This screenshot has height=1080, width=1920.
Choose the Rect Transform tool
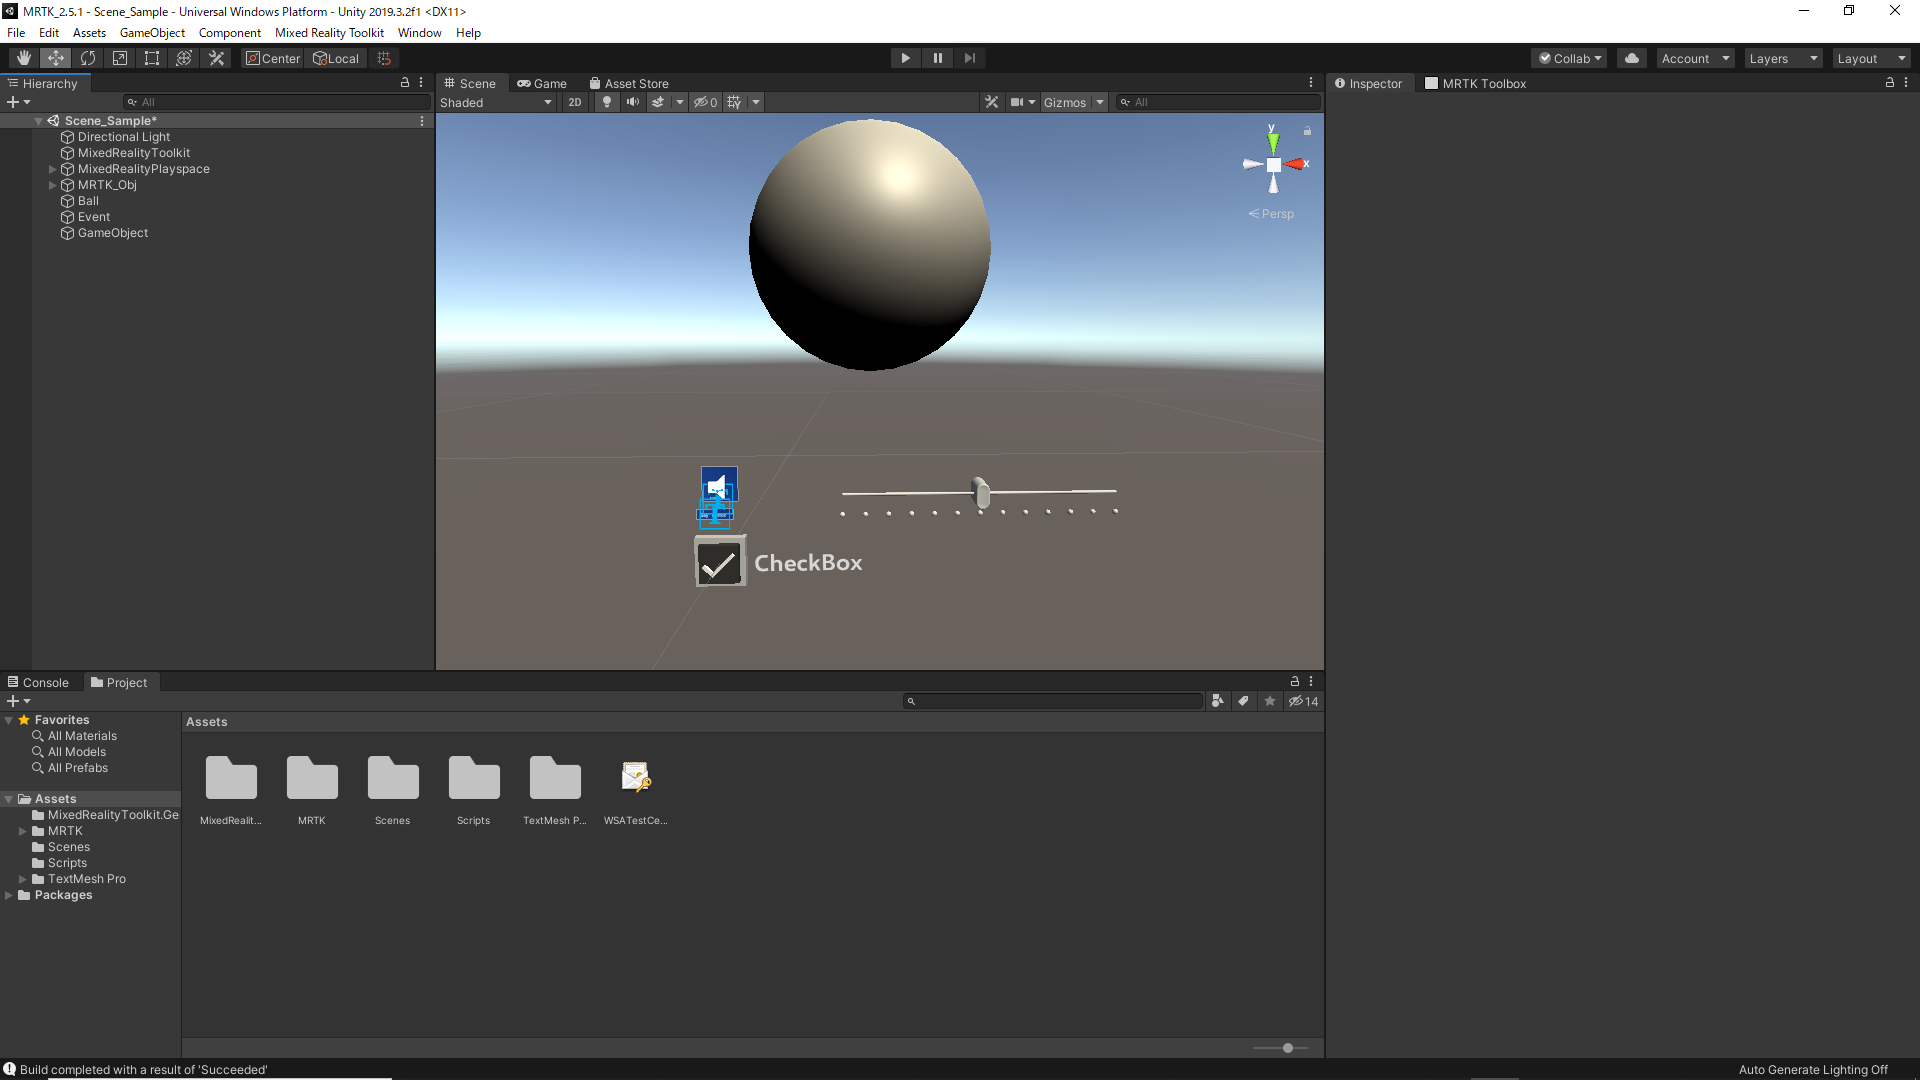coord(151,57)
